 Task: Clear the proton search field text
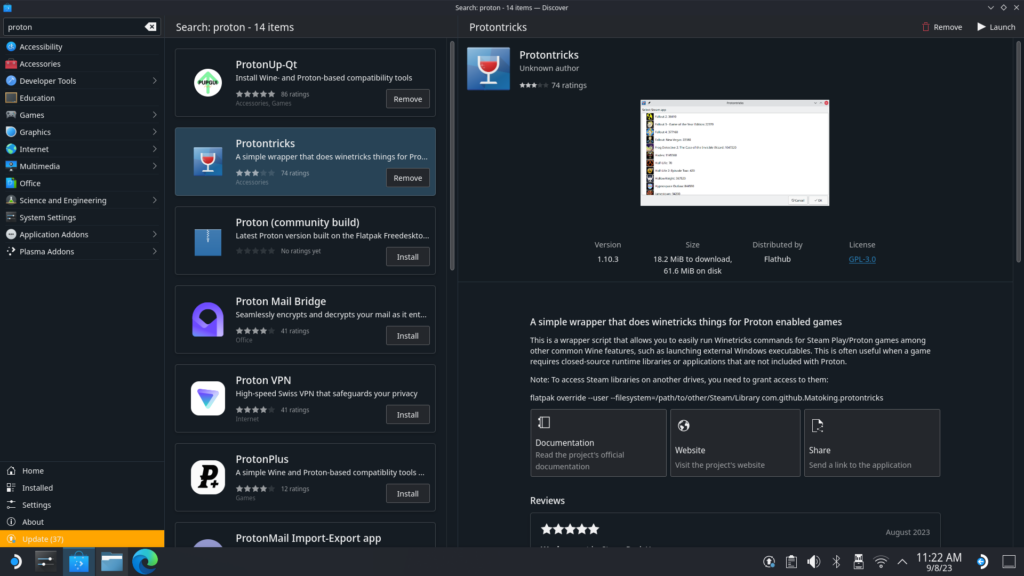pos(150,27)
